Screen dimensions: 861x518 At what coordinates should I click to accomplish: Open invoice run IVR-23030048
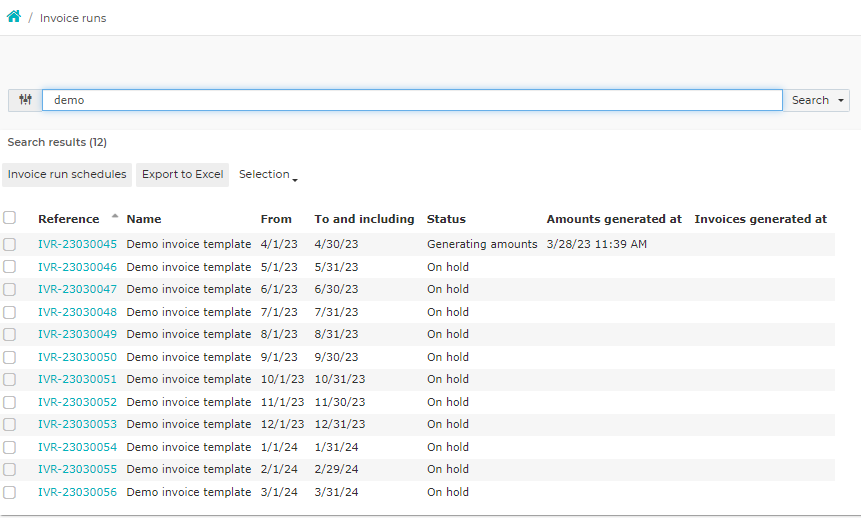pyautogui.click(x=77, y=312)
